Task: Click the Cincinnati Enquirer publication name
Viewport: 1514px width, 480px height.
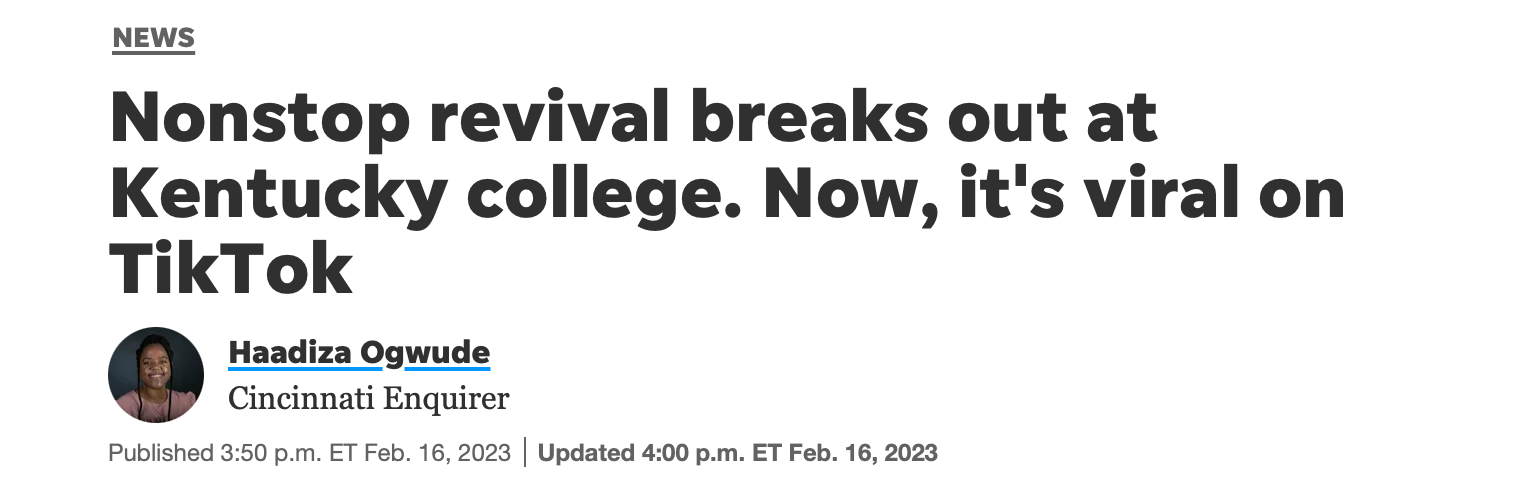Action: point(368,399)
